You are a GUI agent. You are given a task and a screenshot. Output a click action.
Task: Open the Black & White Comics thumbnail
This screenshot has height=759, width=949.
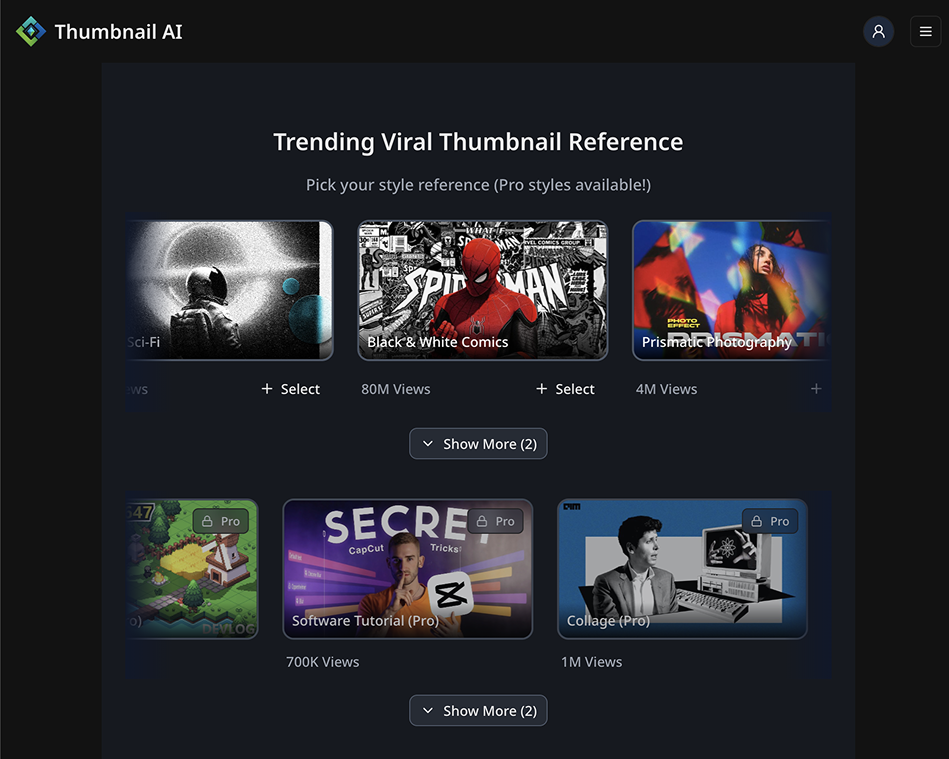point(483,291)
